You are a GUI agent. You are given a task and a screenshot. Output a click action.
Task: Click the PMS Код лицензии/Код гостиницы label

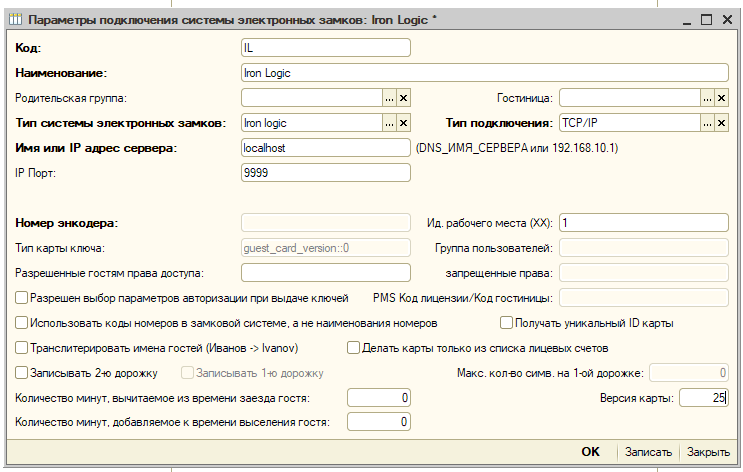pyautogui.click(x=463, y=298)
